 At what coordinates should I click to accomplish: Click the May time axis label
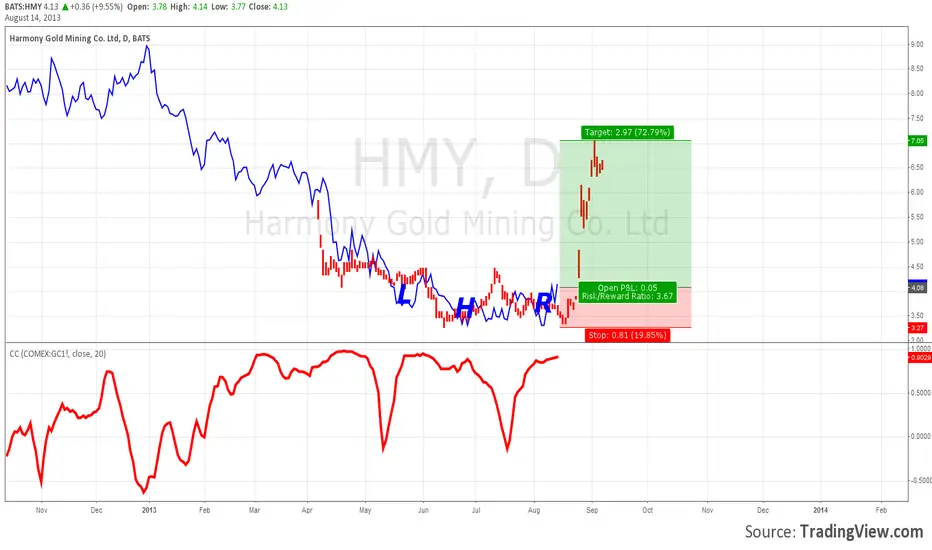tap(365, 510)
